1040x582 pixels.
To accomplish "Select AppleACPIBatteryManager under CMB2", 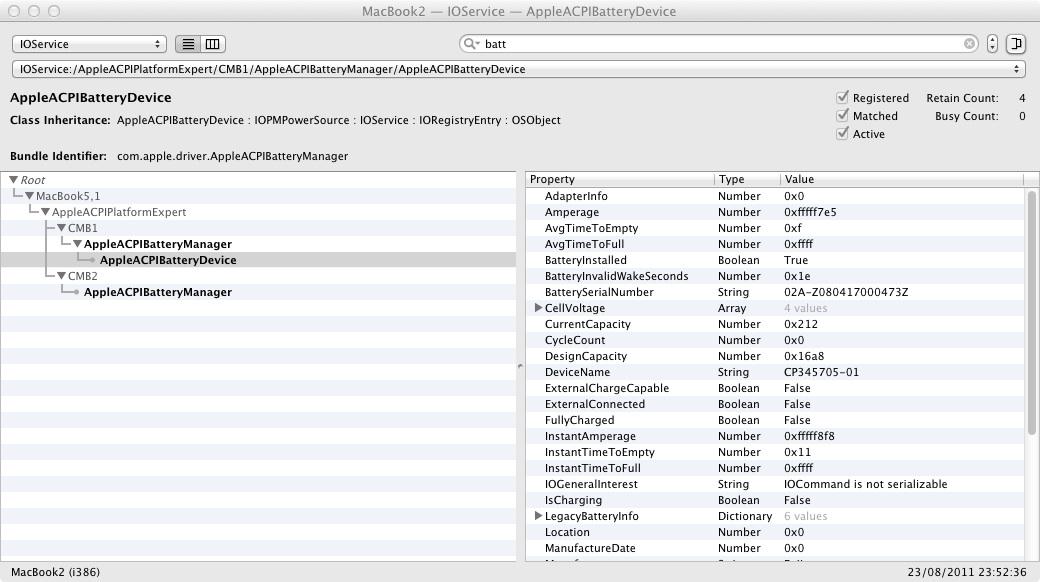I will [157, 292].
